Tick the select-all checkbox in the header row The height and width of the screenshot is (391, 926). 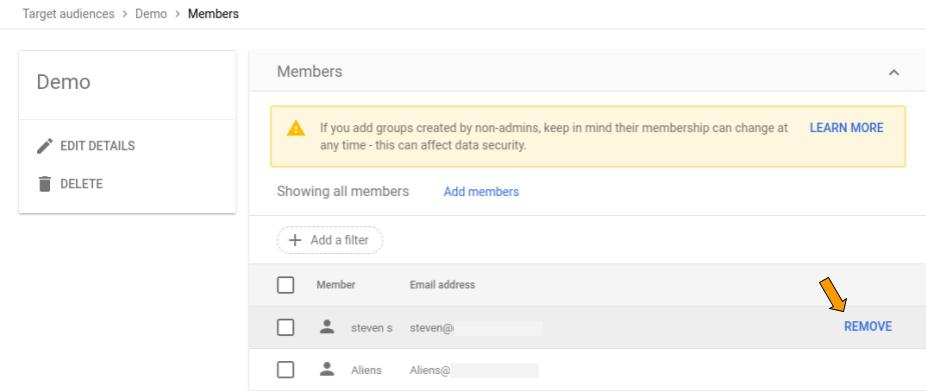click(x=285, y=285)
